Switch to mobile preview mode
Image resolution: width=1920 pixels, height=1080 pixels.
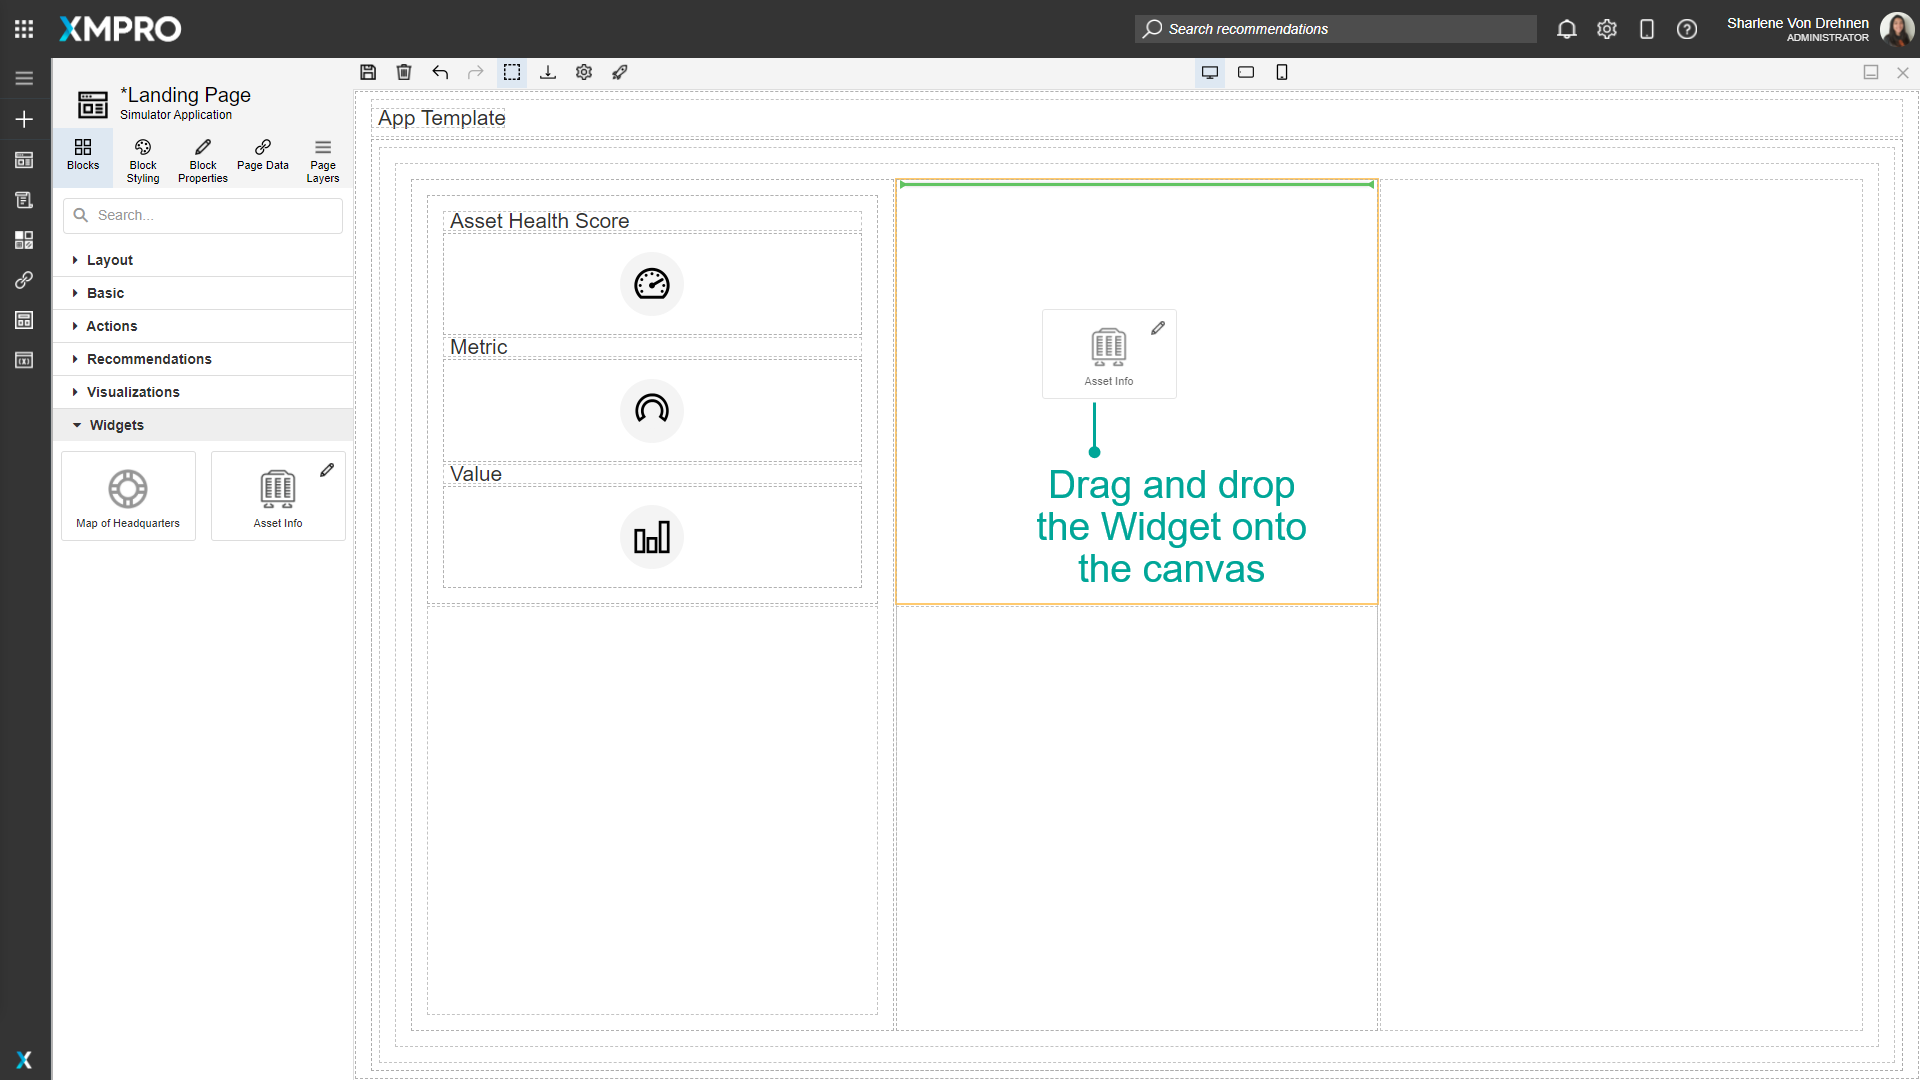click(1282, 72)
